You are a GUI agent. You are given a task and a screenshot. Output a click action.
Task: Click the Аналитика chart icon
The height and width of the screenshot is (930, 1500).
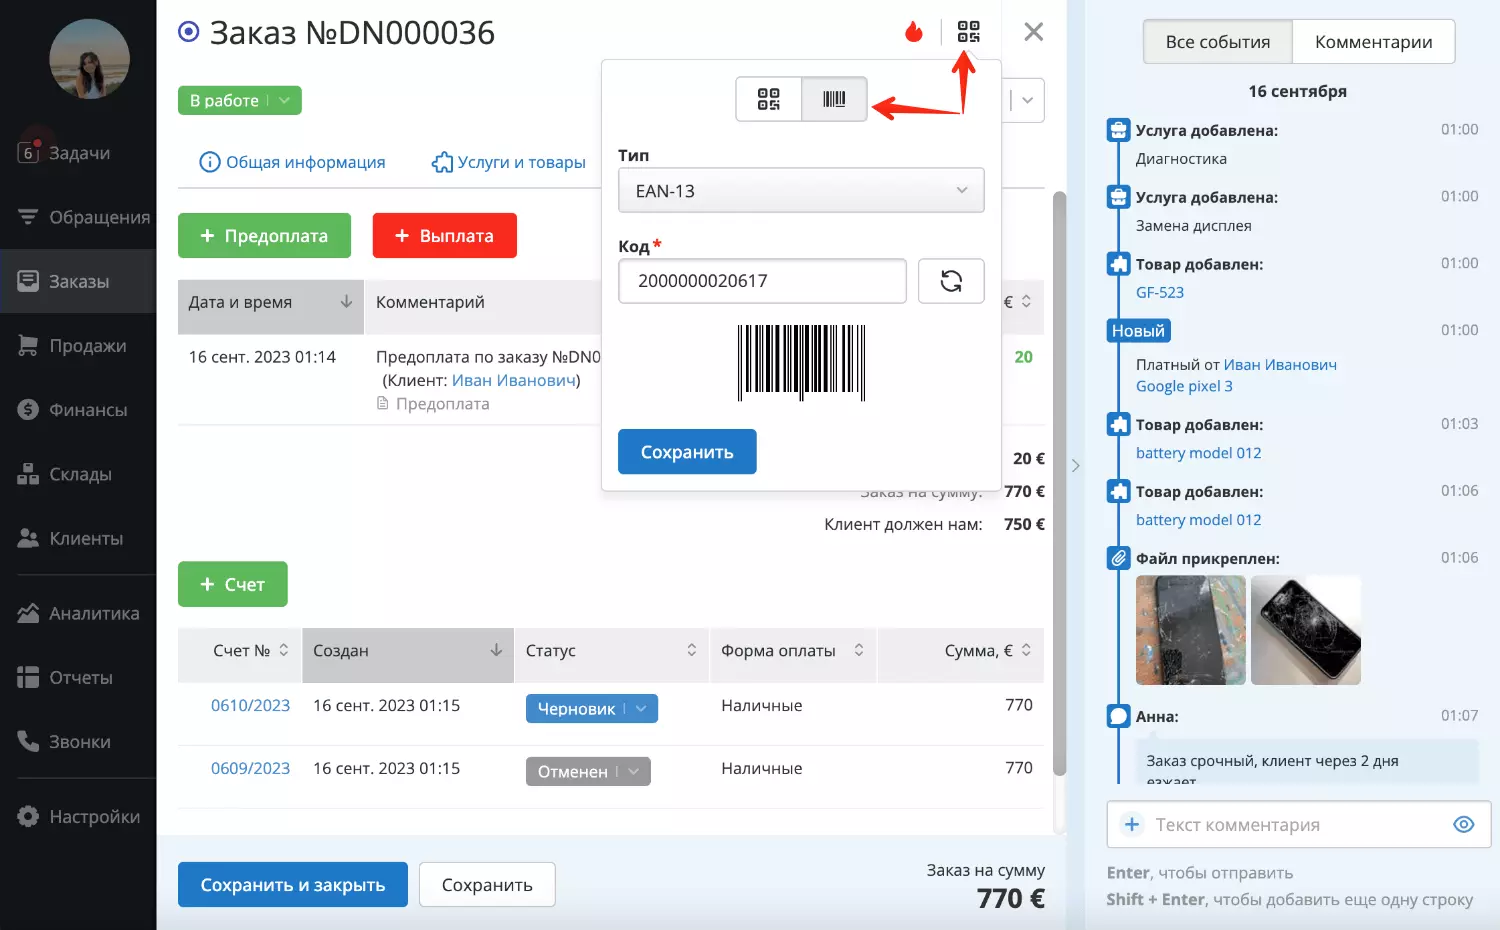coord(28,613)
